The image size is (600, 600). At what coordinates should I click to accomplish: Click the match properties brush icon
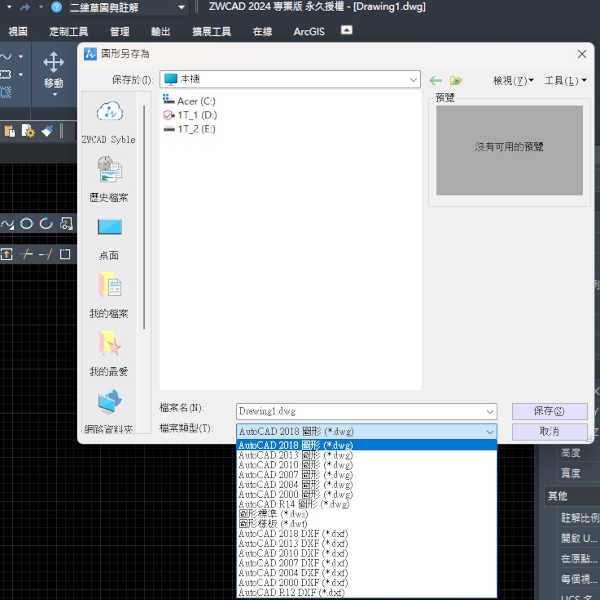tap(47, 131)
